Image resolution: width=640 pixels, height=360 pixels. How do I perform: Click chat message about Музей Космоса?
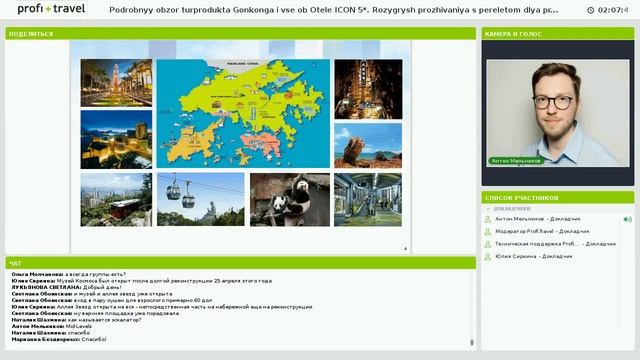[142, 281]
